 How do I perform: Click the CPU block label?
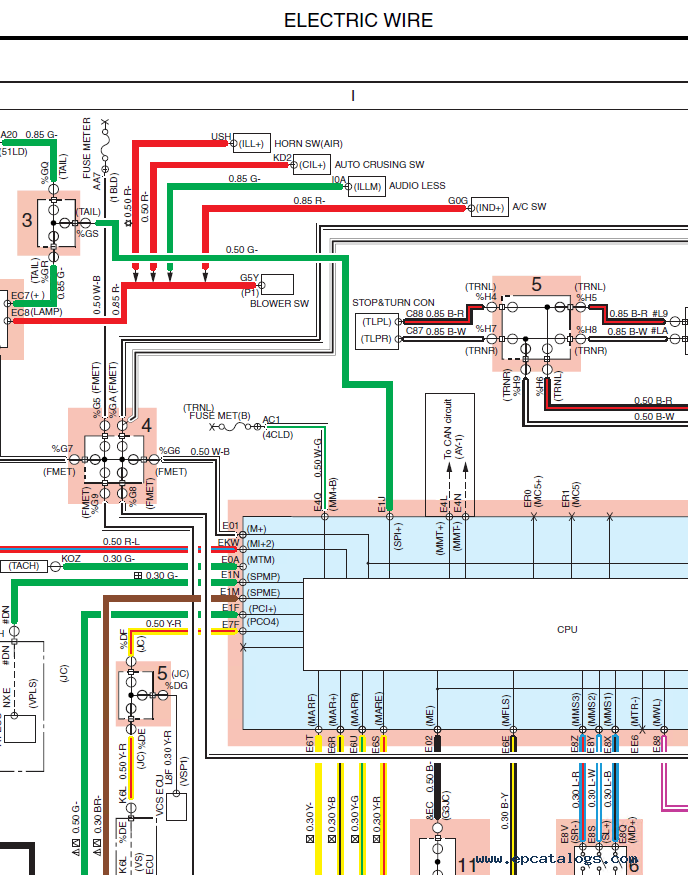click(x=567, y=629)
